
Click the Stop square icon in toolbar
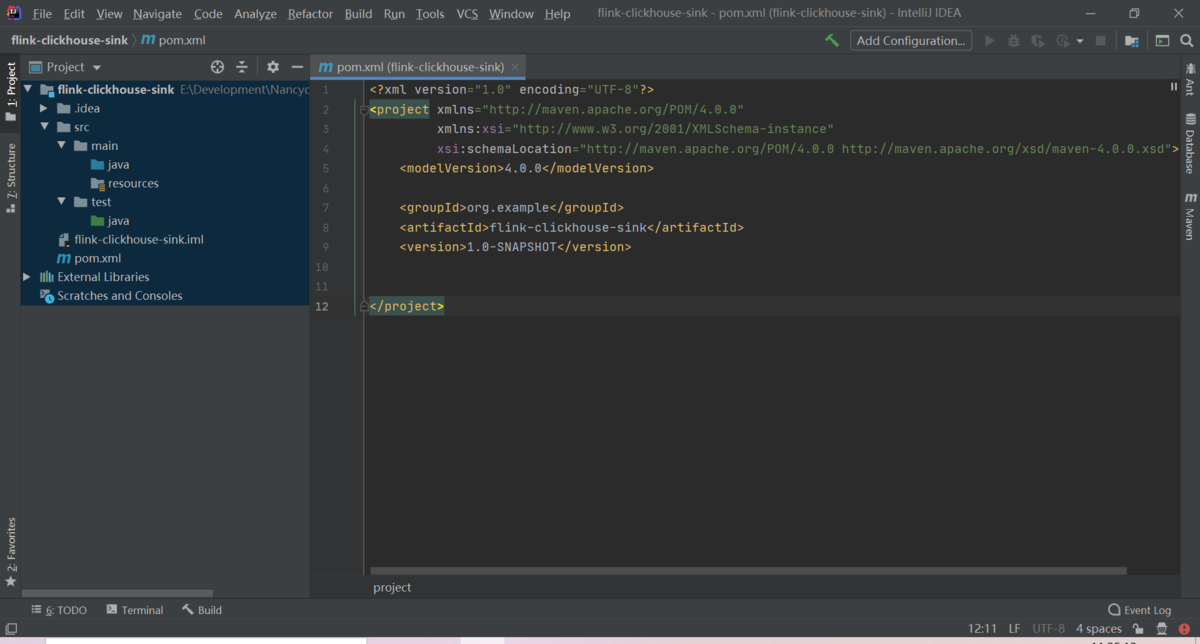1101,41
